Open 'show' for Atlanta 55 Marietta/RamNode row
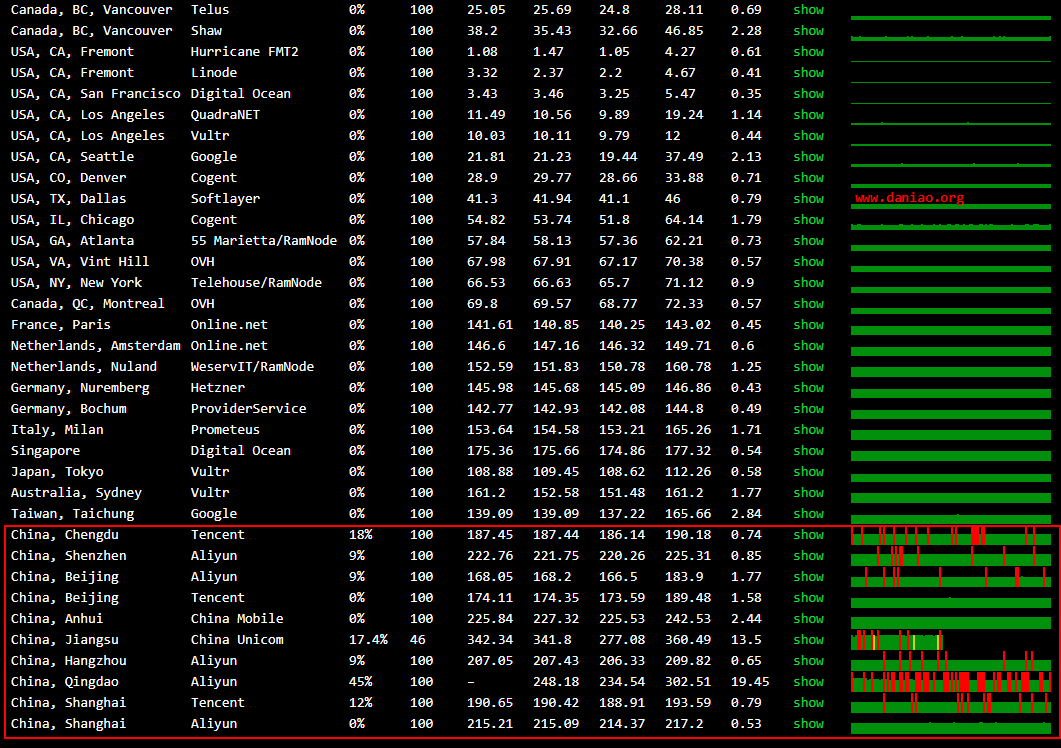 click(808, 241)
